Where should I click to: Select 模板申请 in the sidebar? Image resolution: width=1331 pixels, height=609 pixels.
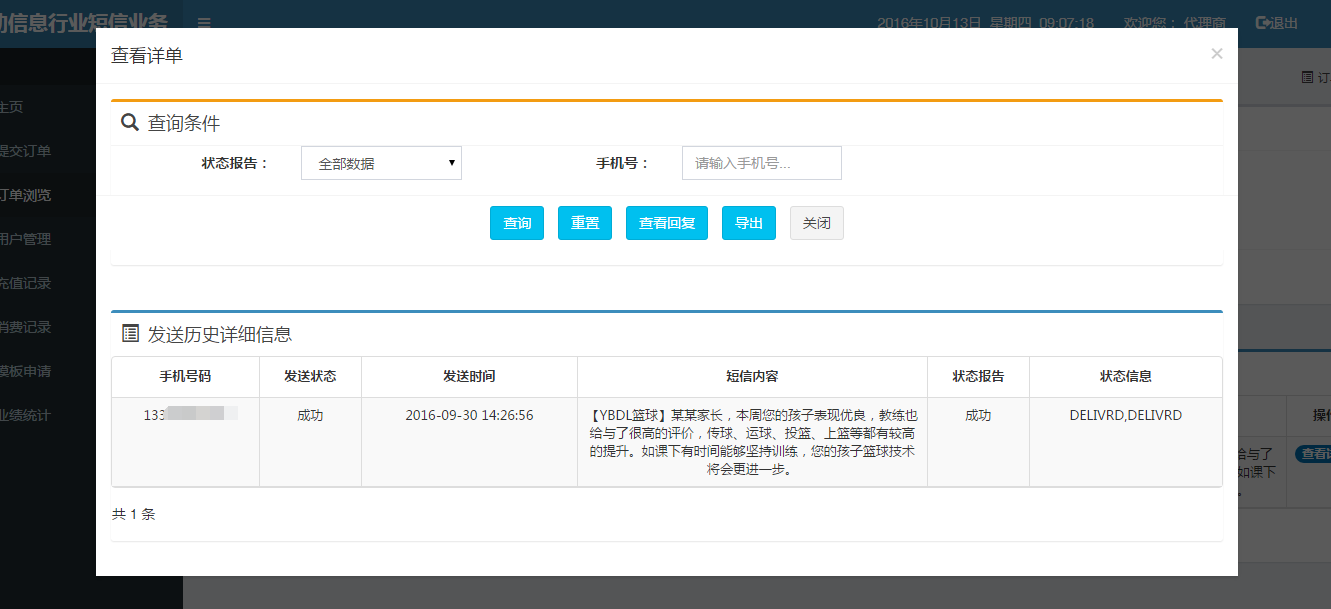[x=26, y=371]
